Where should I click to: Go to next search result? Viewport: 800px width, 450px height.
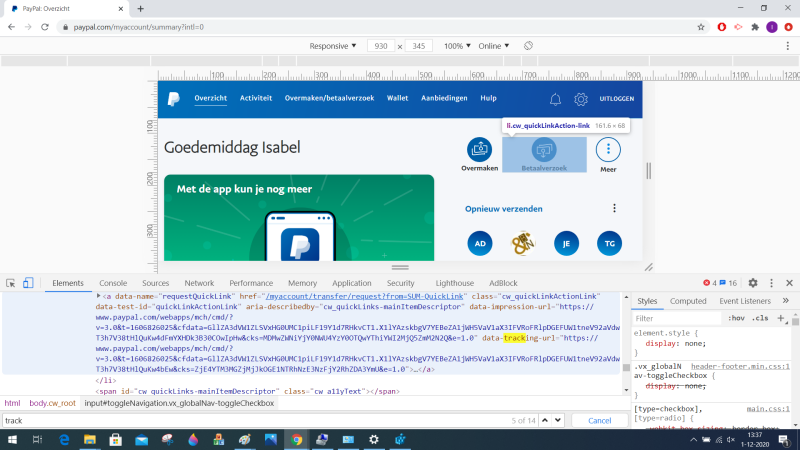pyautogui.click(x=558, y=420)
